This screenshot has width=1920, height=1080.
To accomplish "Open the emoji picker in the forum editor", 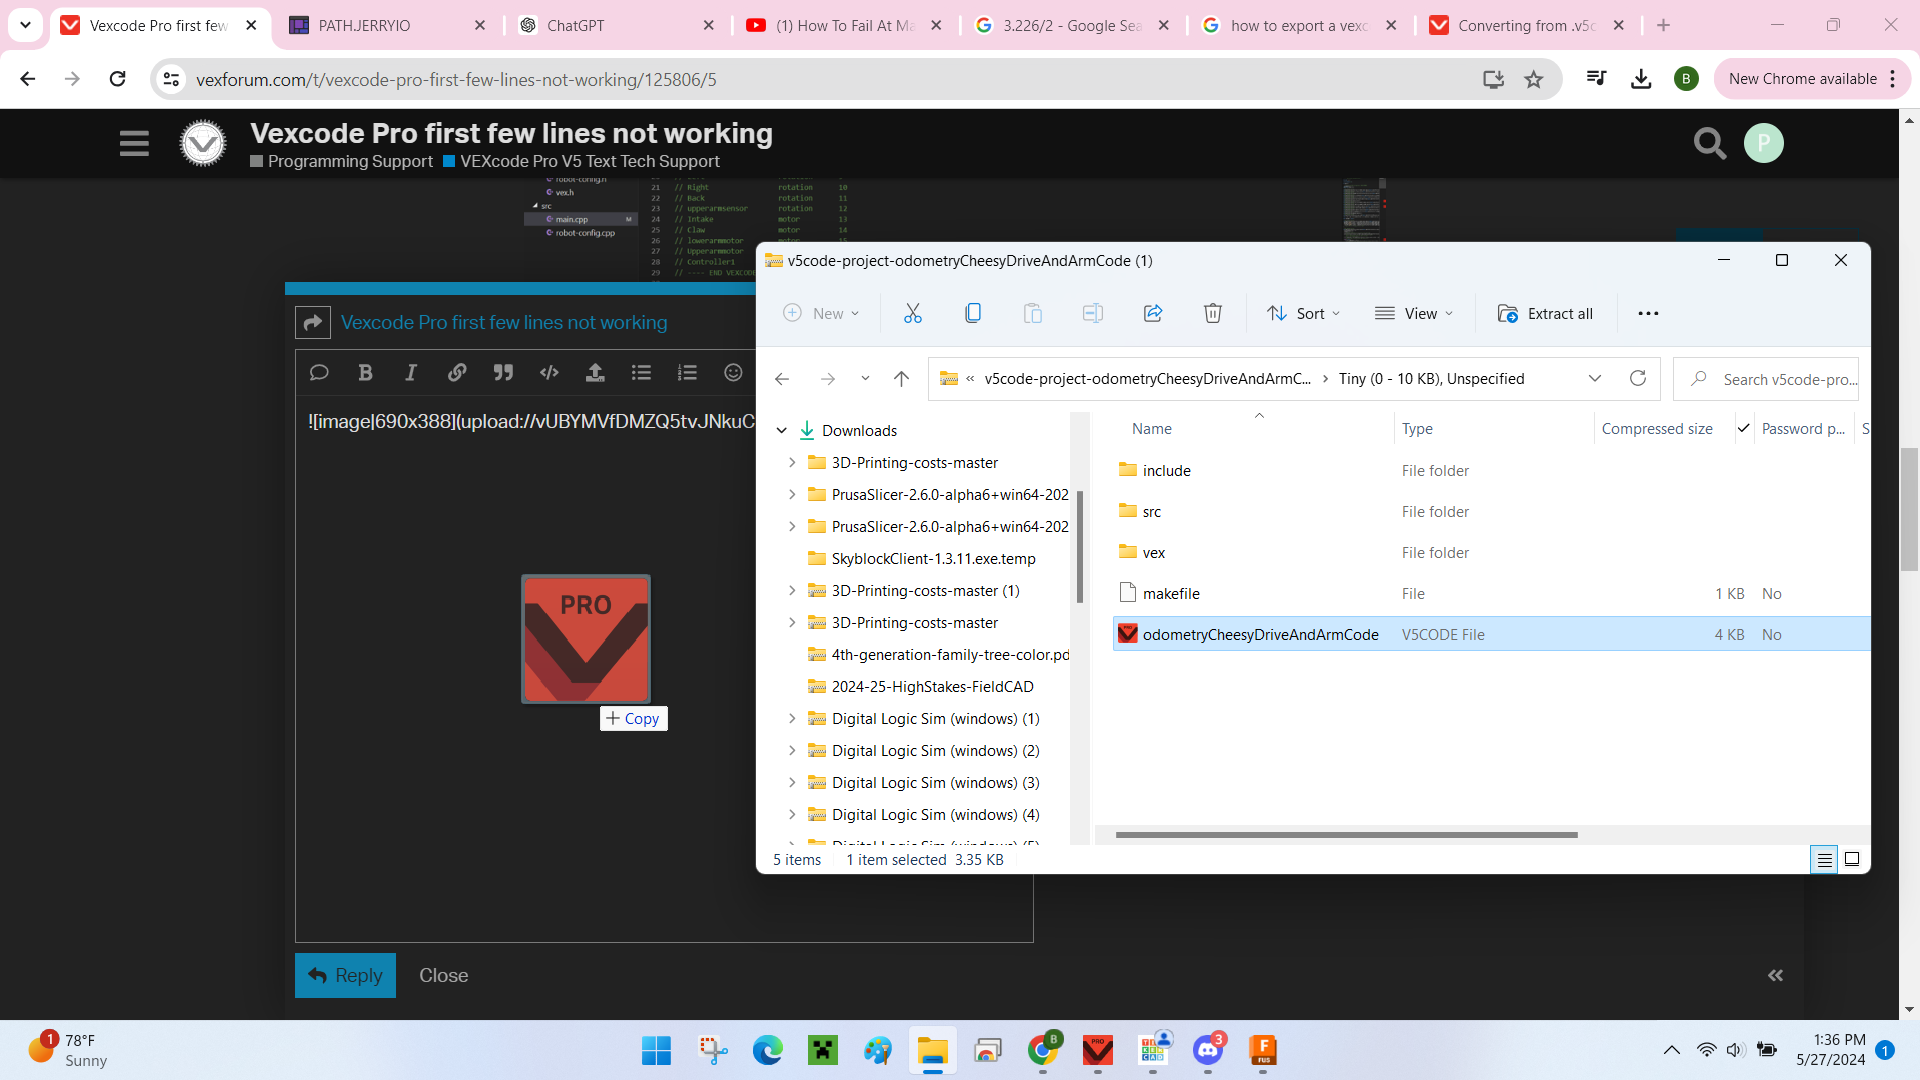I will 733,372.
